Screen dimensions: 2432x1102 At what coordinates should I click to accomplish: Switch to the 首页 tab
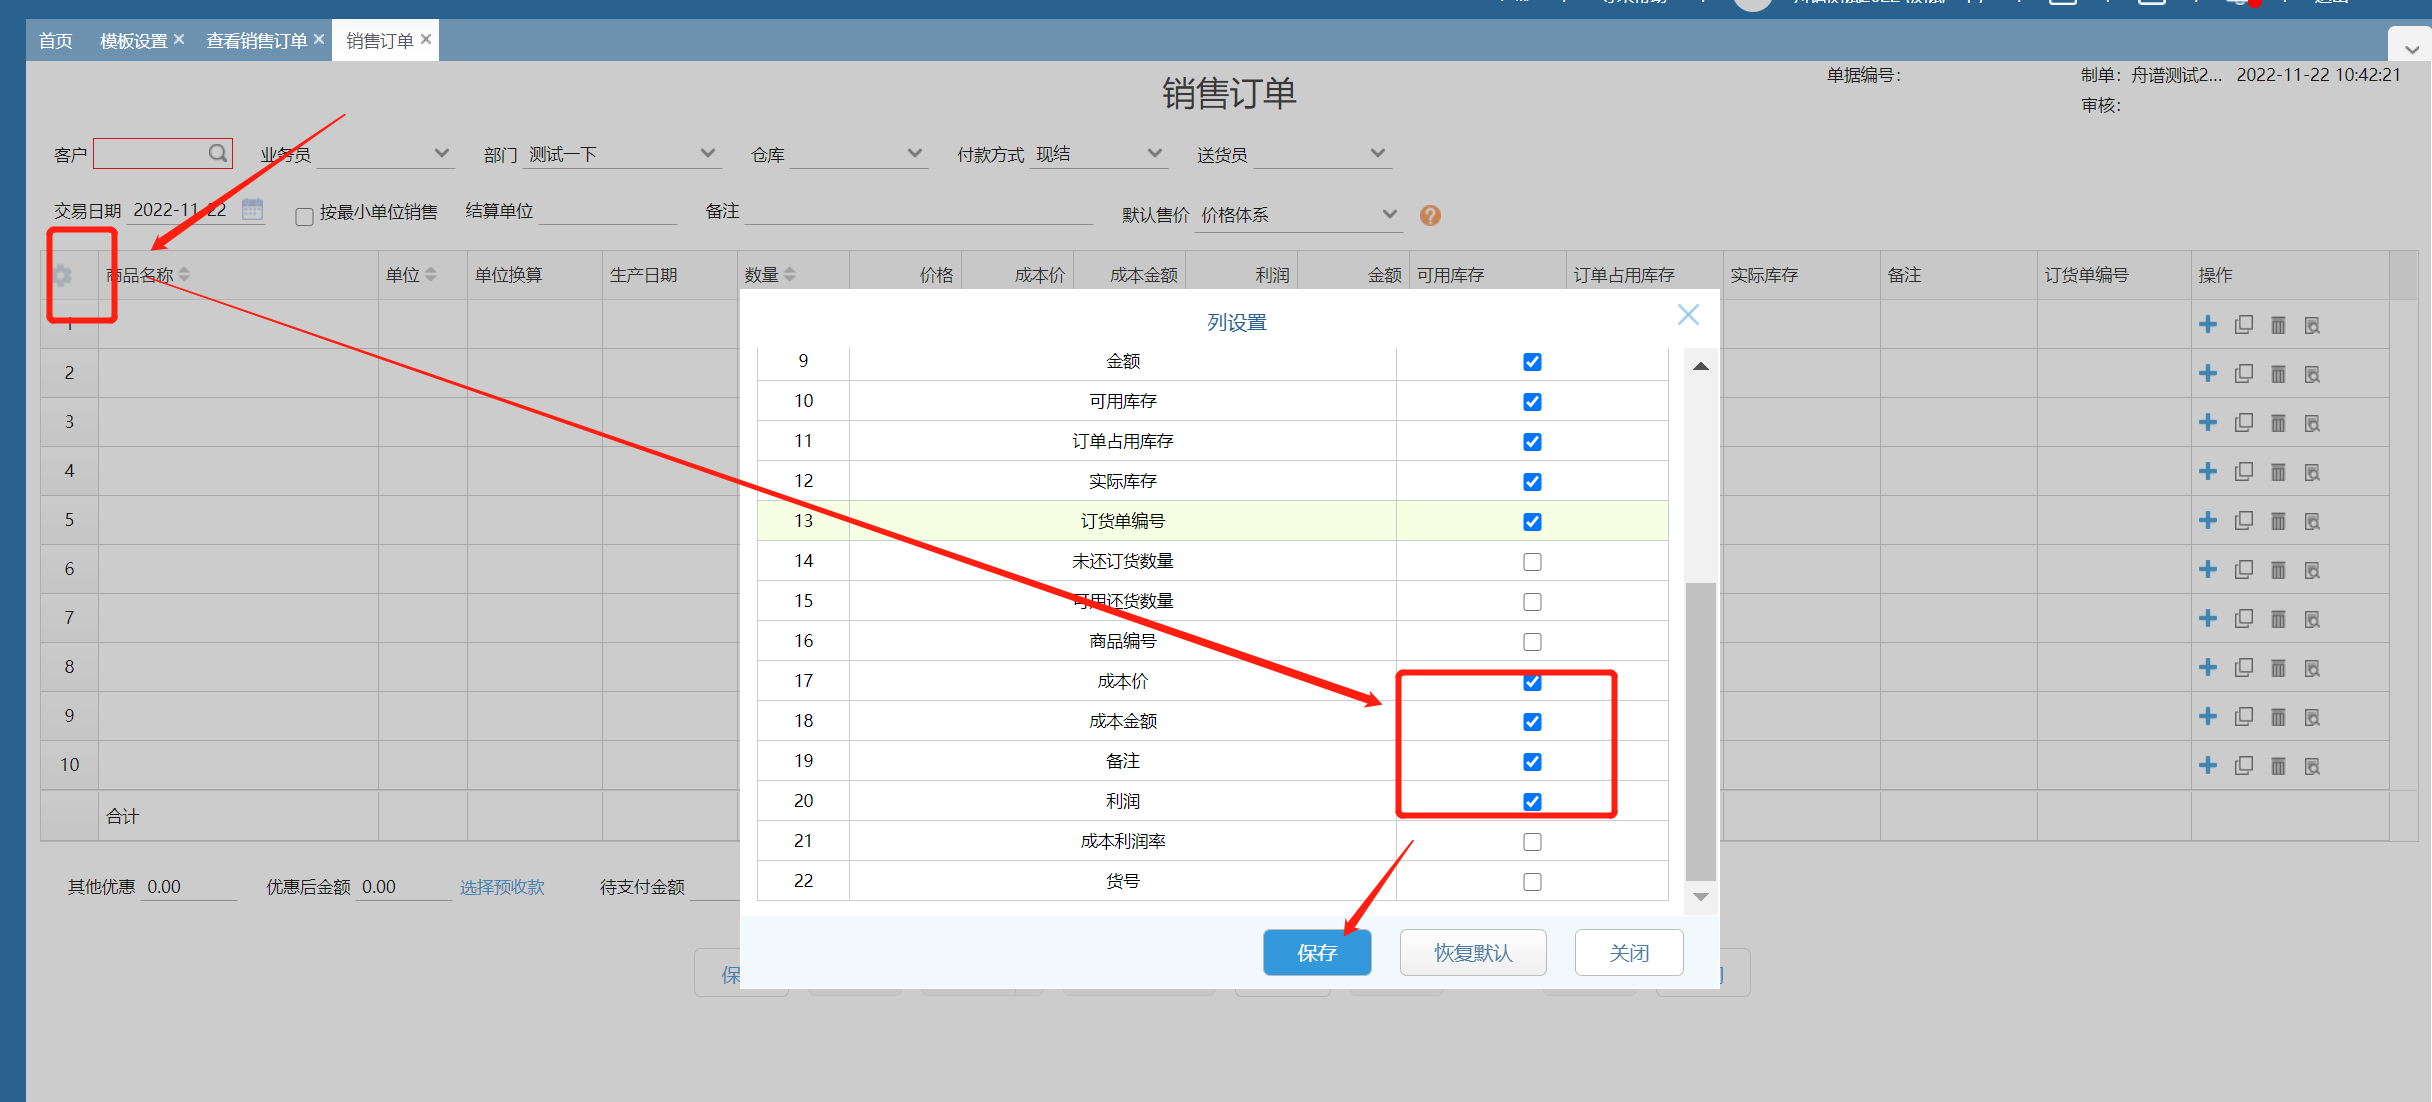56,41
